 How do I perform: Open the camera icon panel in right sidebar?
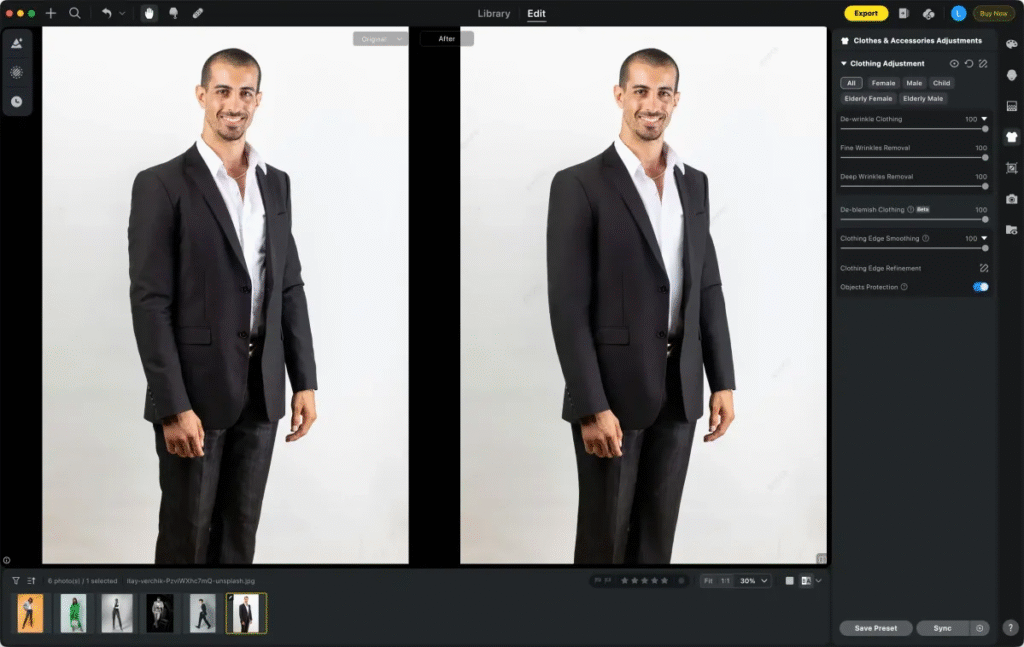[x=1011, y=199]
